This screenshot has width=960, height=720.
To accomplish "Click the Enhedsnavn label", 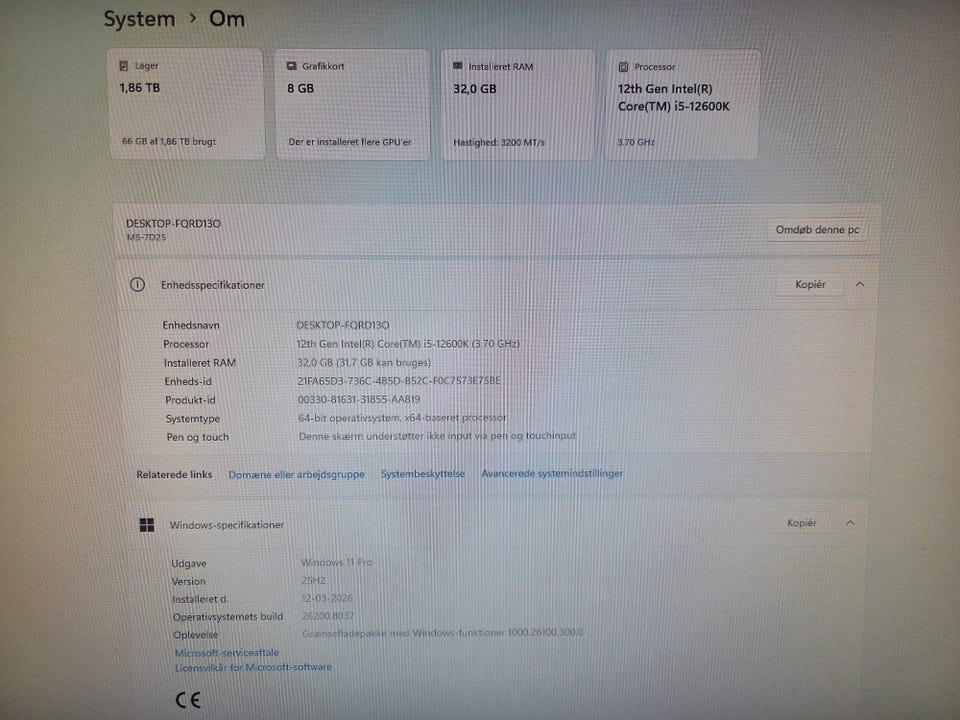I will tap(190, 325).
